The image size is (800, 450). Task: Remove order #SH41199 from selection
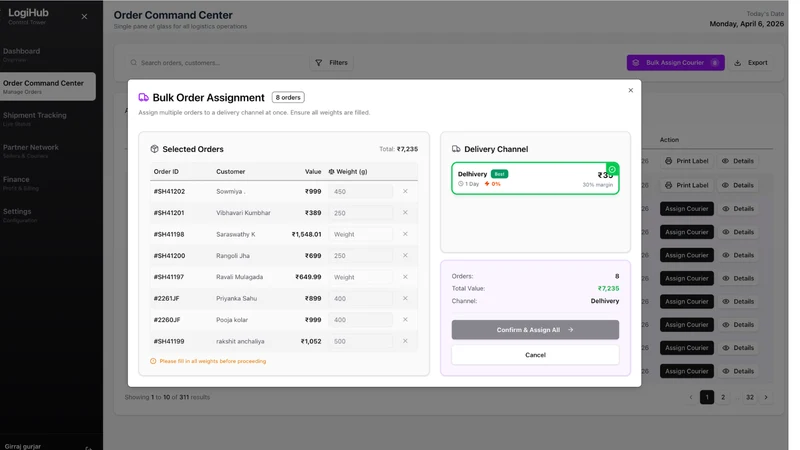click(x=405, y=341)
